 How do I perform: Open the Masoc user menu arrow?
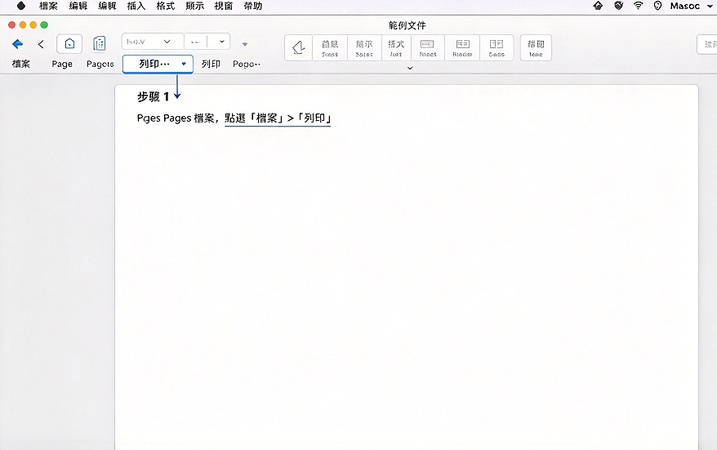click(710, 6)
